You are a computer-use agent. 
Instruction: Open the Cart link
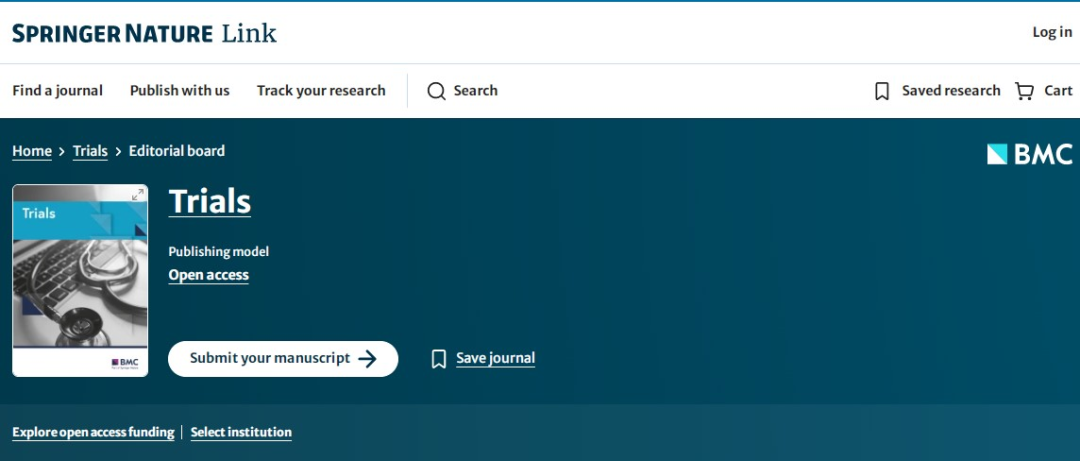pos(1058,91)
